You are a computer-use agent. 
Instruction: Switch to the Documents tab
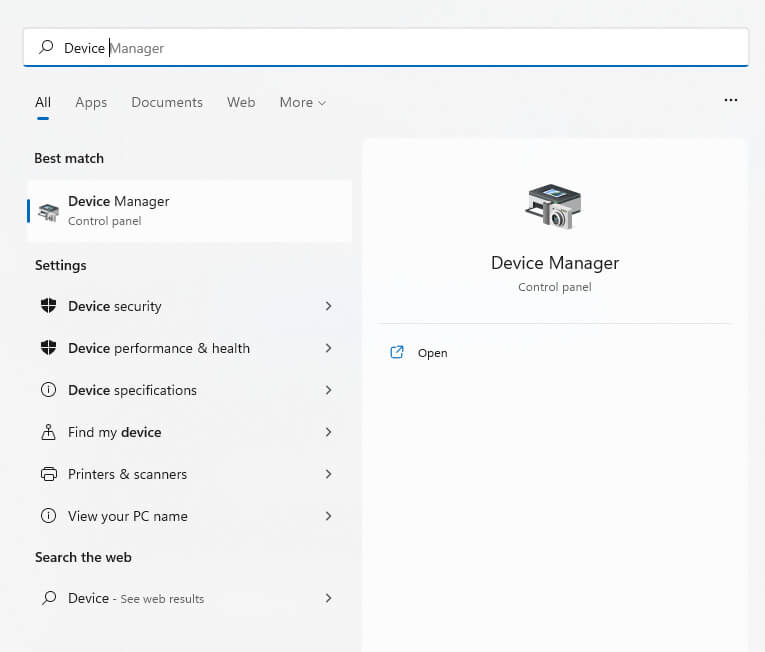point(167,102)
